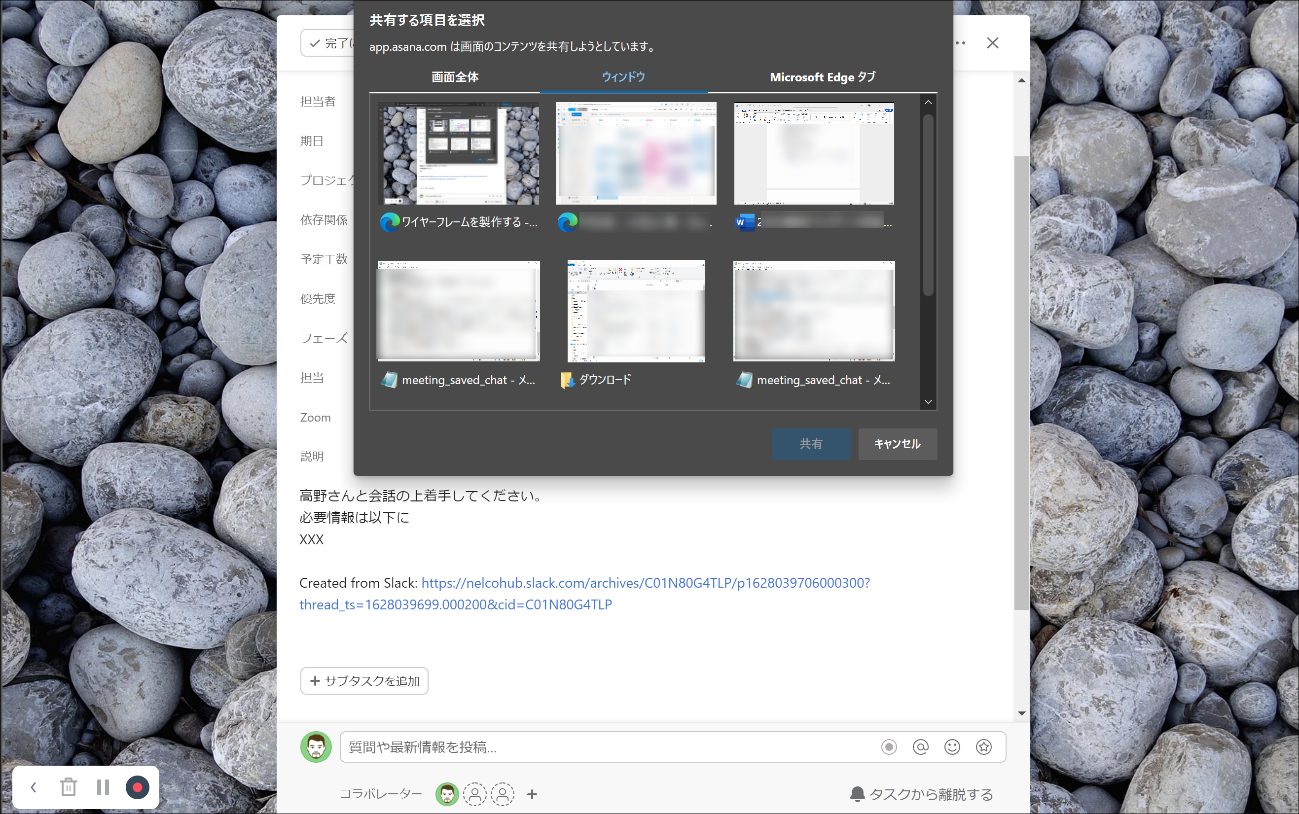1299x814 pixels.
Task: Click the scroll-up arrow of the window list
Action: [x=928, y=101]
